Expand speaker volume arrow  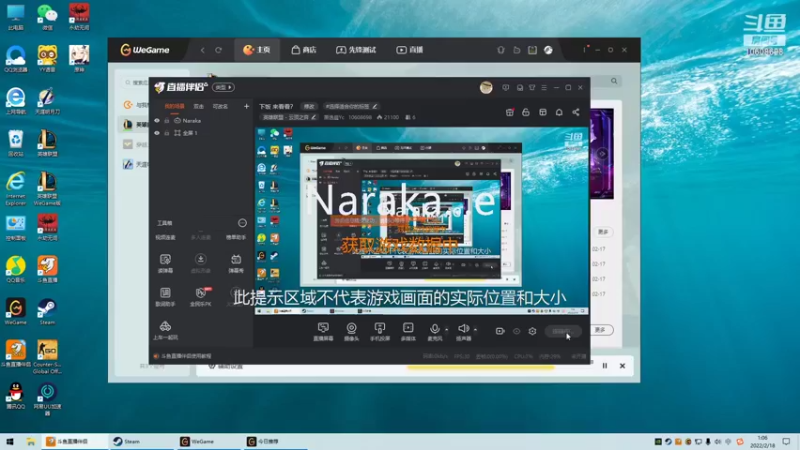[475, 330]
